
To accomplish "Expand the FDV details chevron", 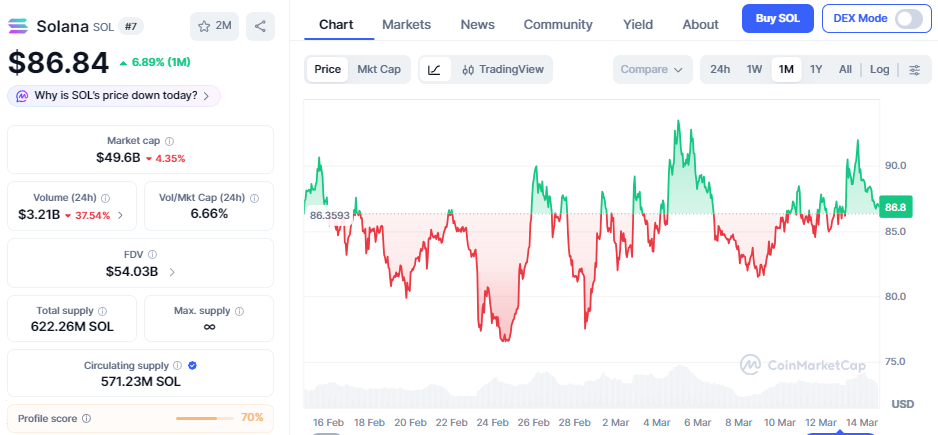I will click(172, 271).
